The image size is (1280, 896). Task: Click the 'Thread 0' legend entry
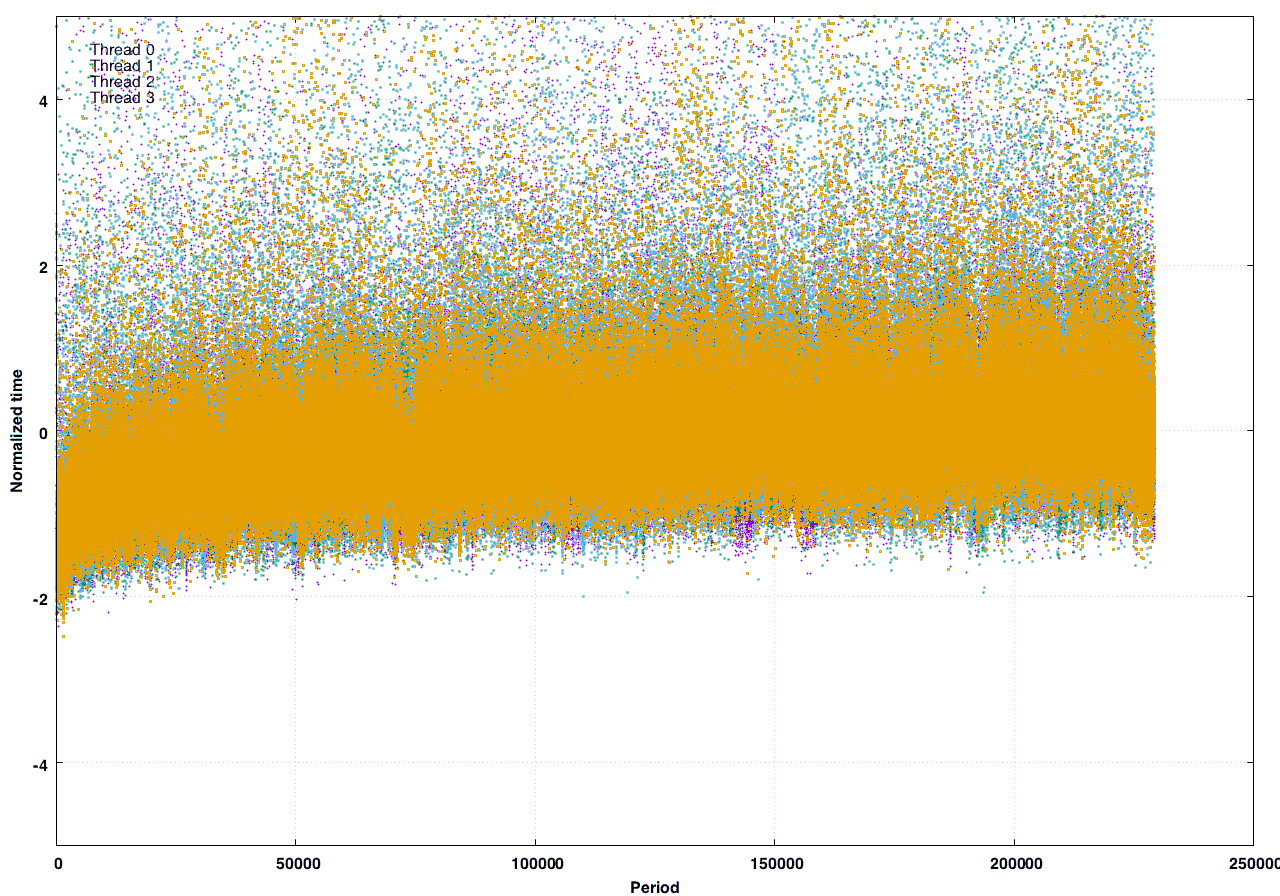coord(122,50)
